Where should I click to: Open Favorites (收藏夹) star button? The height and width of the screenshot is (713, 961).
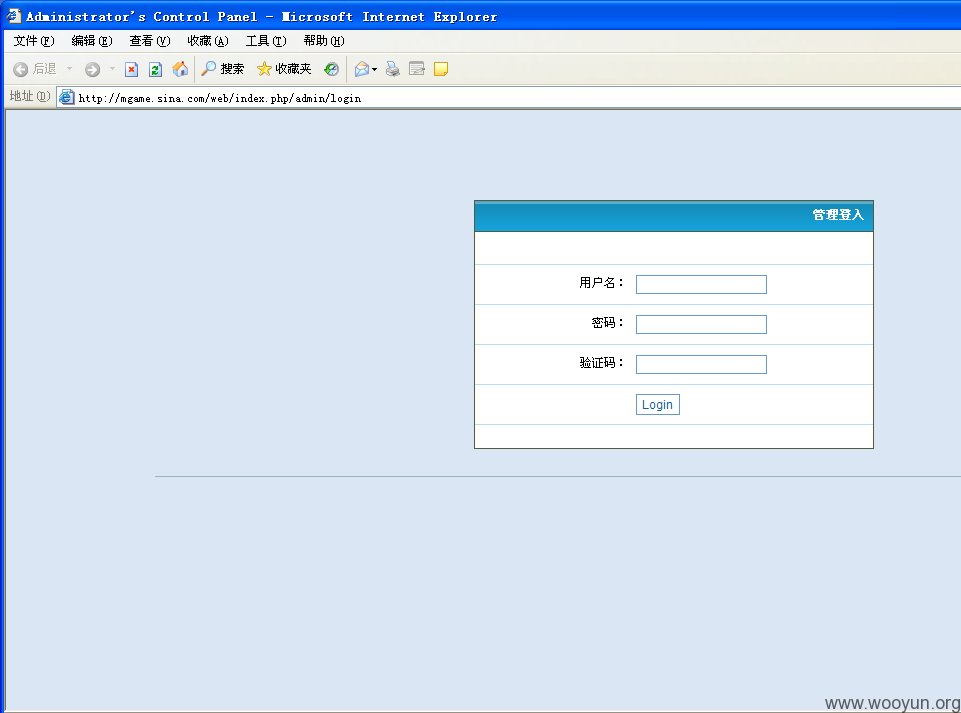(284, 69)
